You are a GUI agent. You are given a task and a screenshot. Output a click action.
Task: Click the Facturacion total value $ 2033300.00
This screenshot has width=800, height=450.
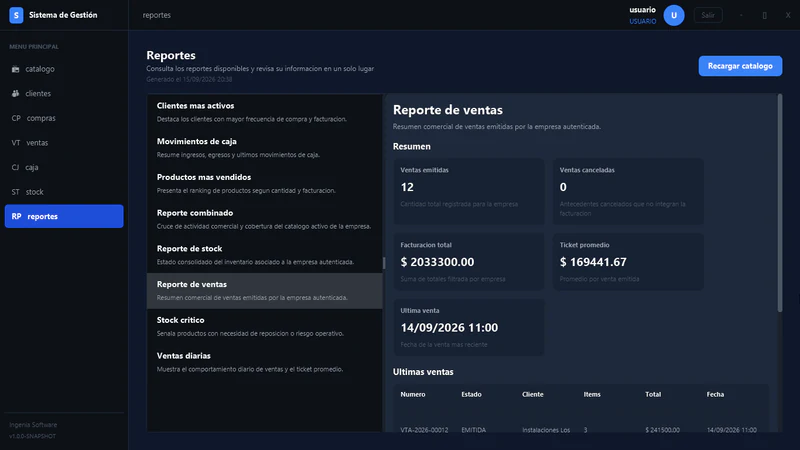click(437, 262)
